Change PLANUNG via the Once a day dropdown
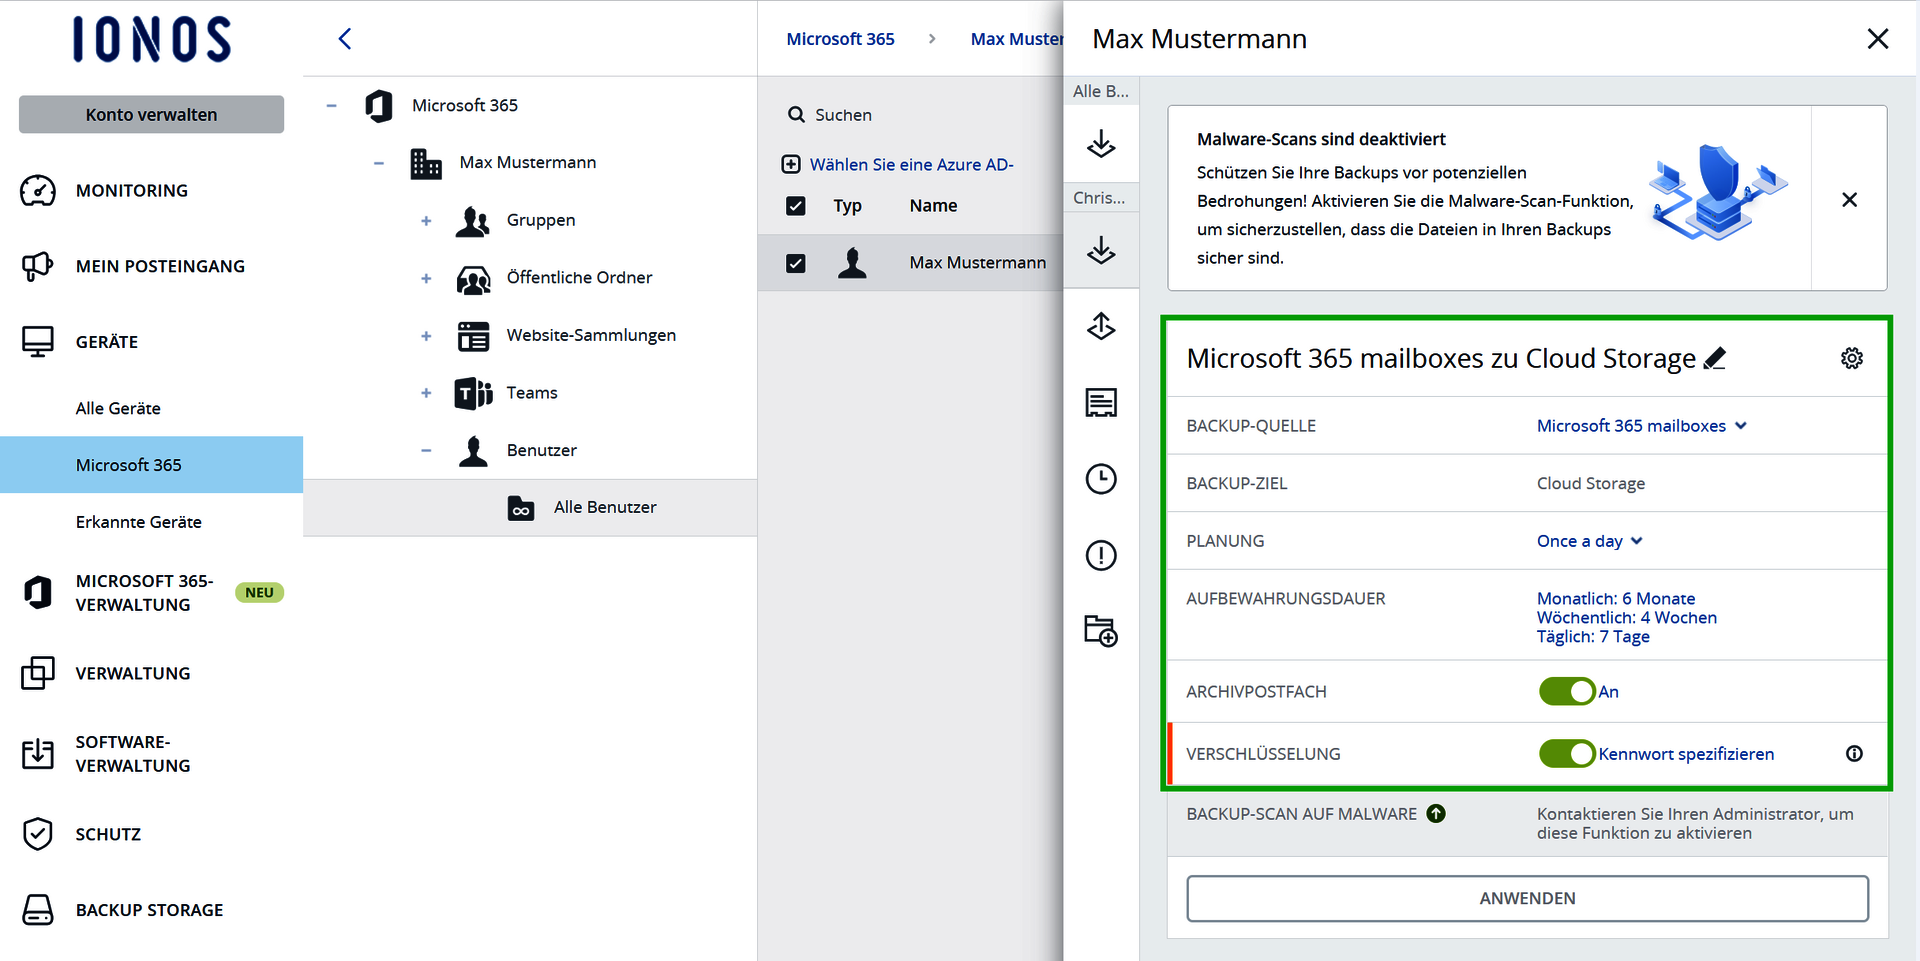 1589,541
